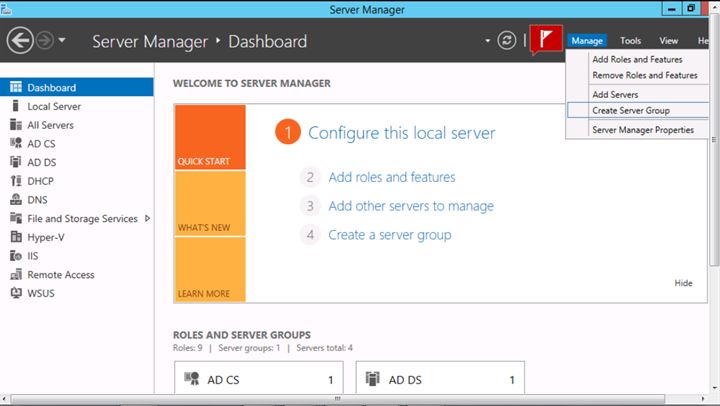Select the DHCP sidebar icon
Image resolution: width=720 pixels, height=406 pixels.
click(x=16, y=181)
